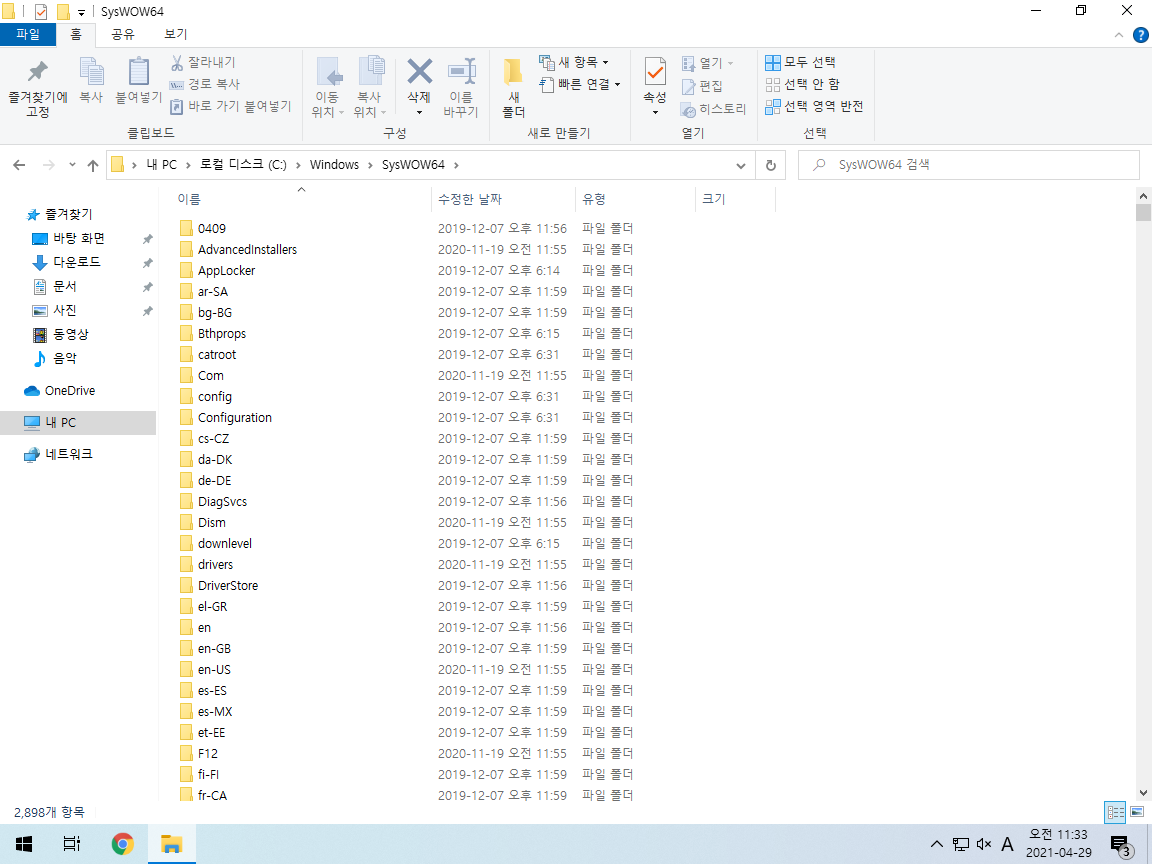Switch to Large icons view in status bar
This screenshot has height=864, width=1152.
click(x=1137, y=813)
